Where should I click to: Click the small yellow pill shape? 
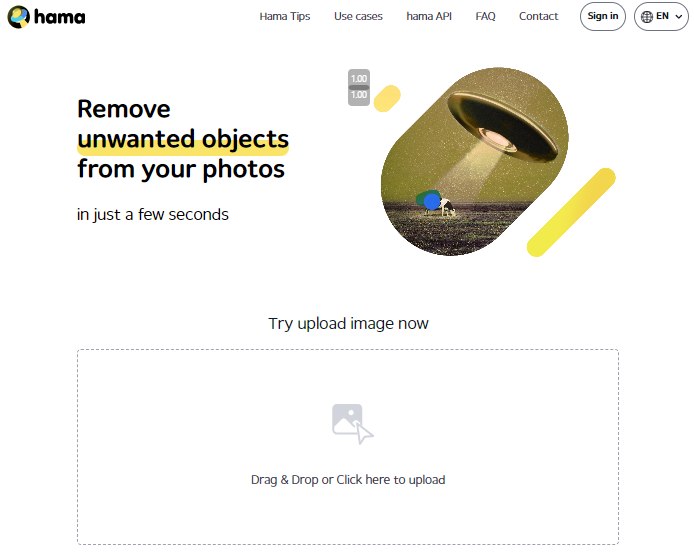387,98
